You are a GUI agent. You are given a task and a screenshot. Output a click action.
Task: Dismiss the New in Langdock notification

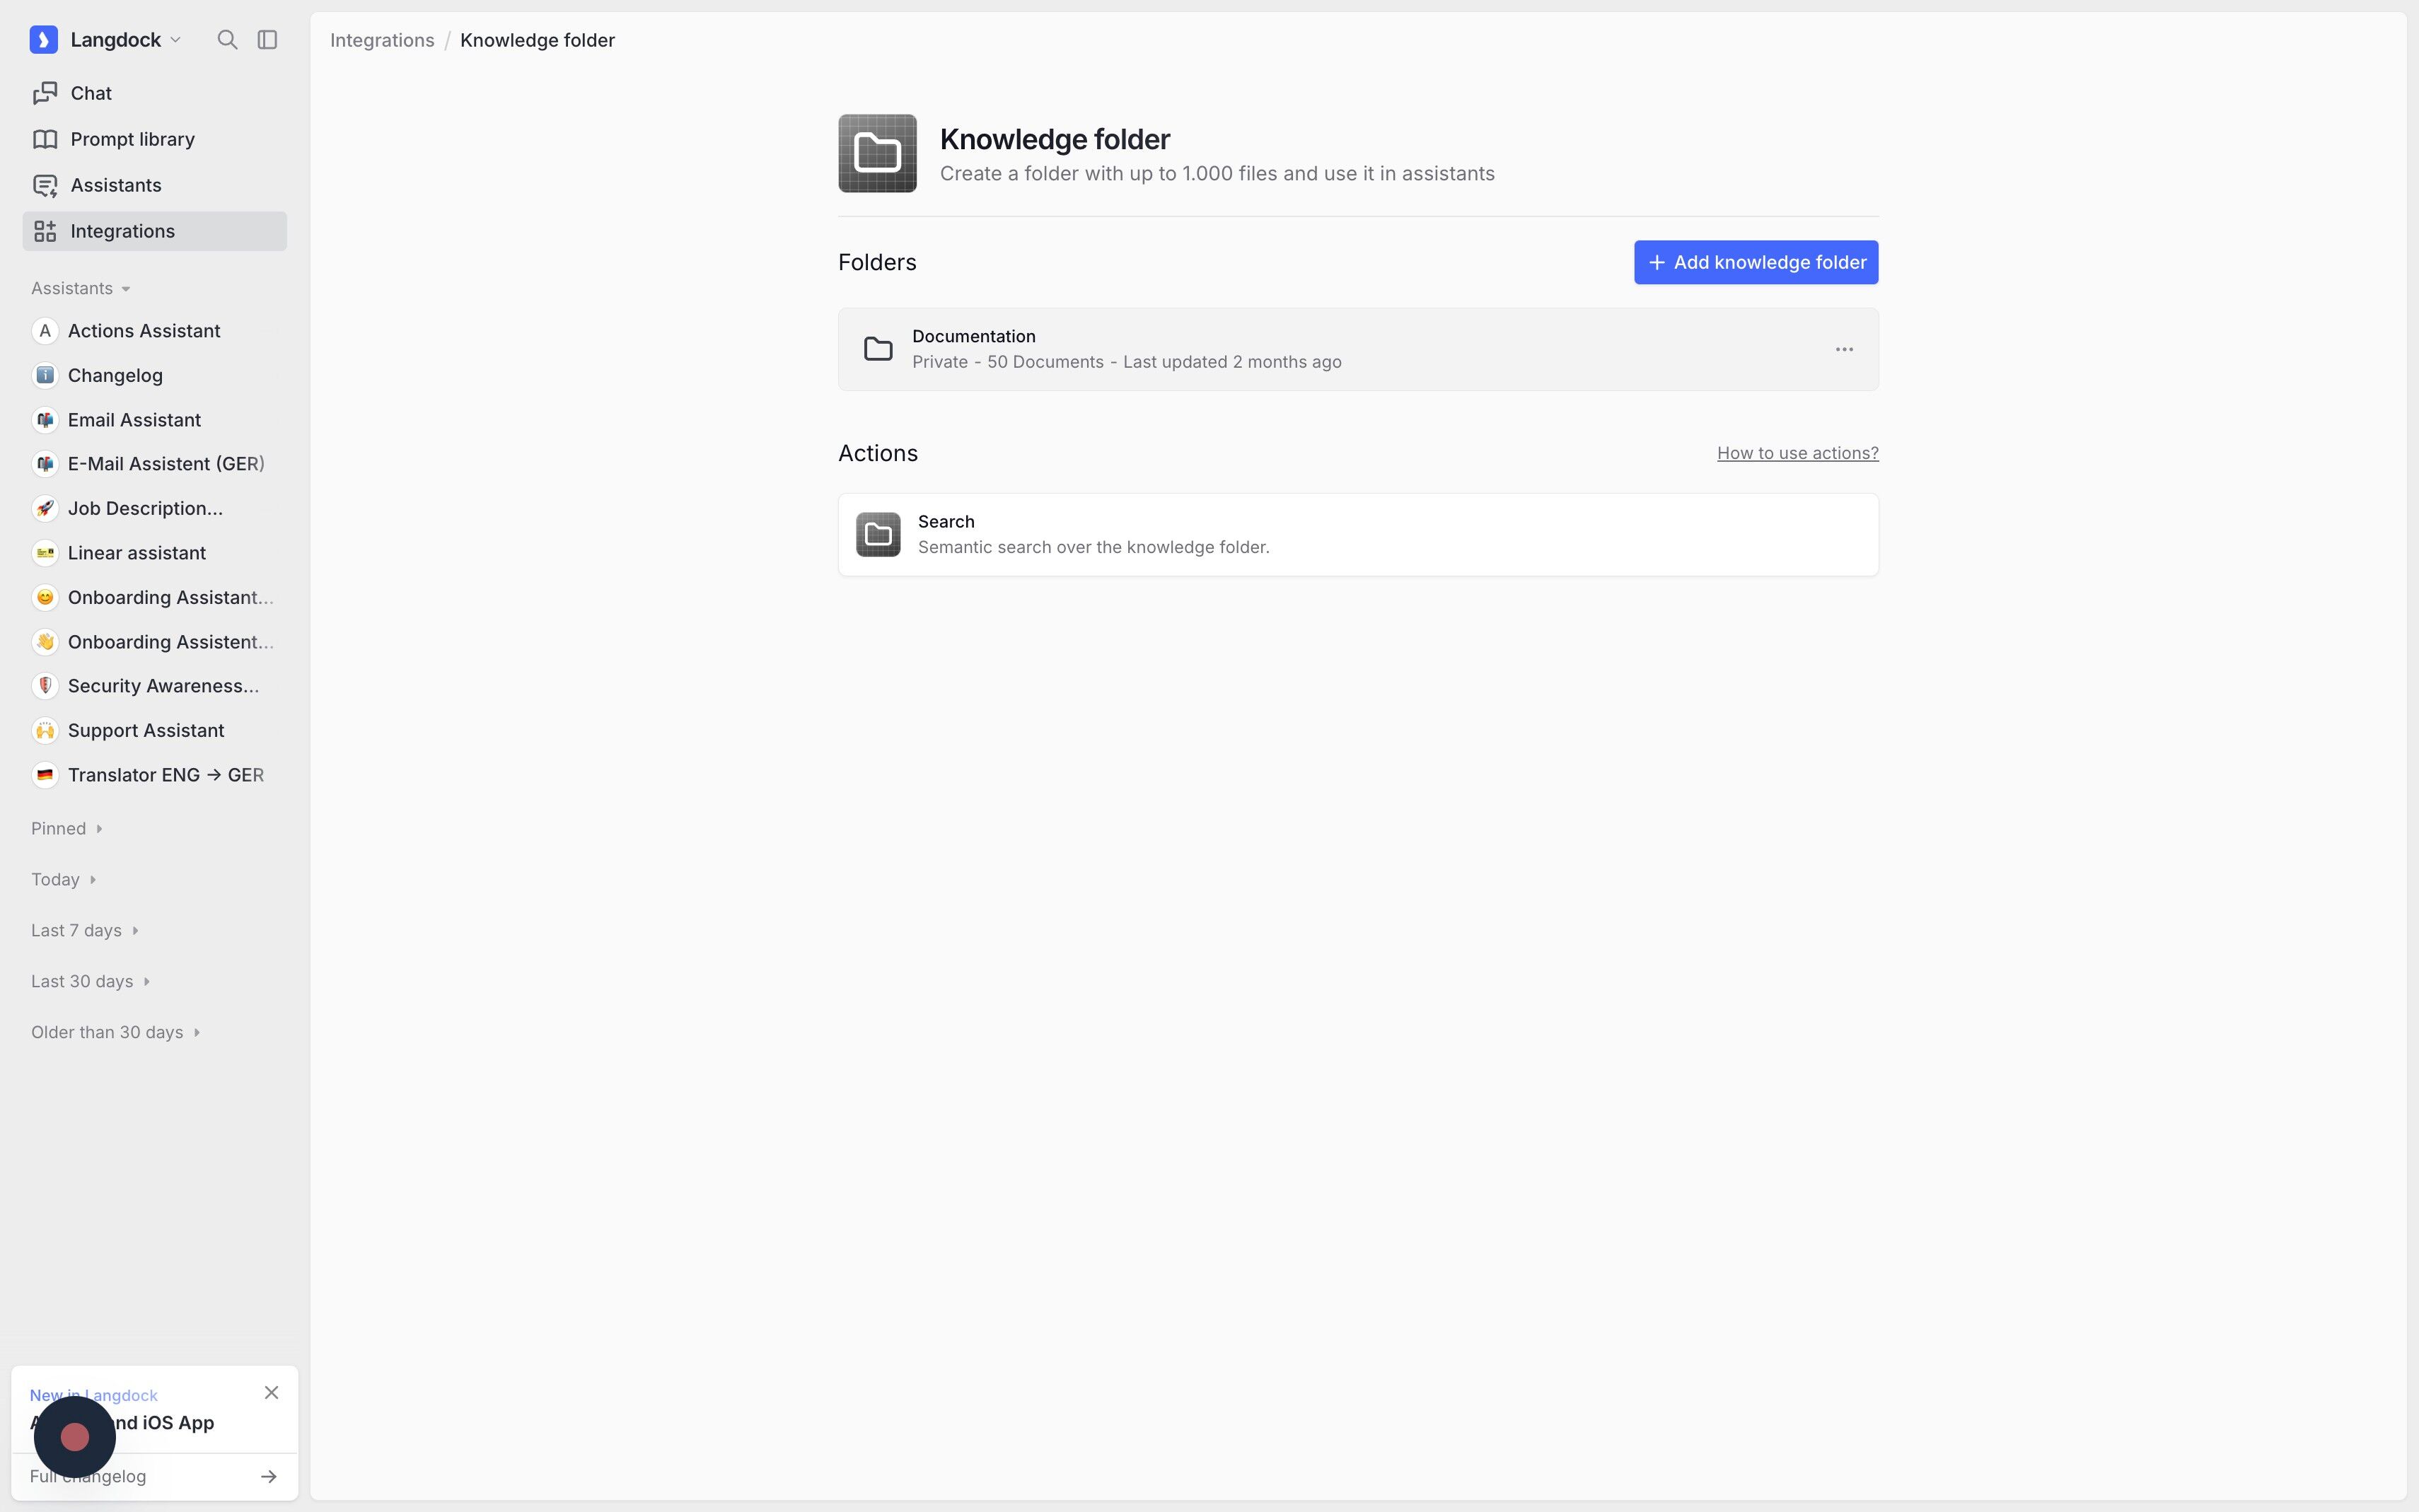(x=271, y=1392)
